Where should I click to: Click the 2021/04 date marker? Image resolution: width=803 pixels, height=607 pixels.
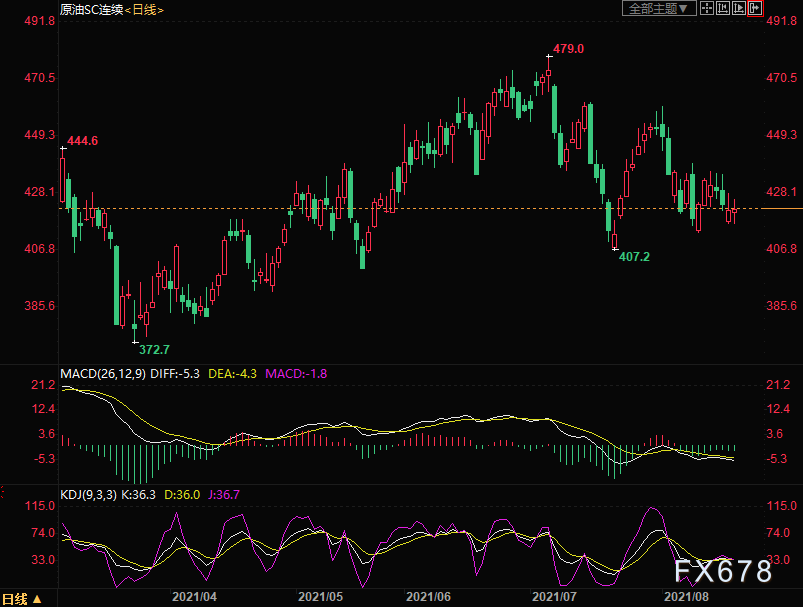[x=194, y=597]
